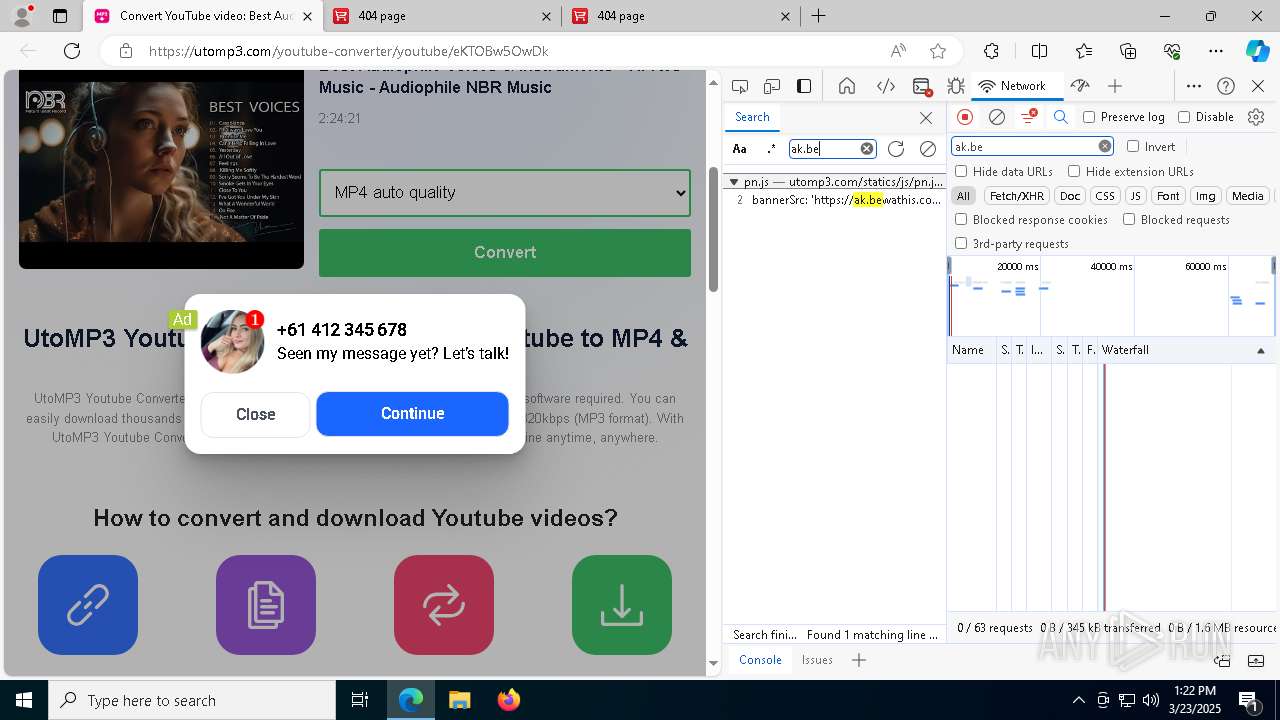Open the Elements tool in DevTools

click(886, 86)
